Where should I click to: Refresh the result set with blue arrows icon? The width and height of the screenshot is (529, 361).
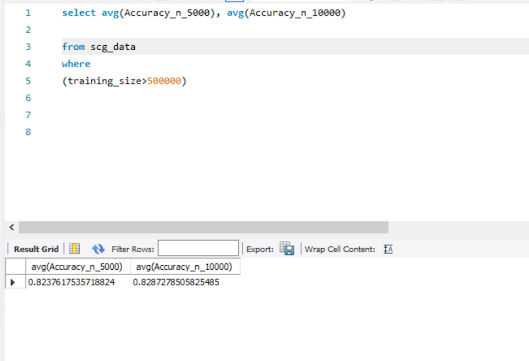[98, 249]
